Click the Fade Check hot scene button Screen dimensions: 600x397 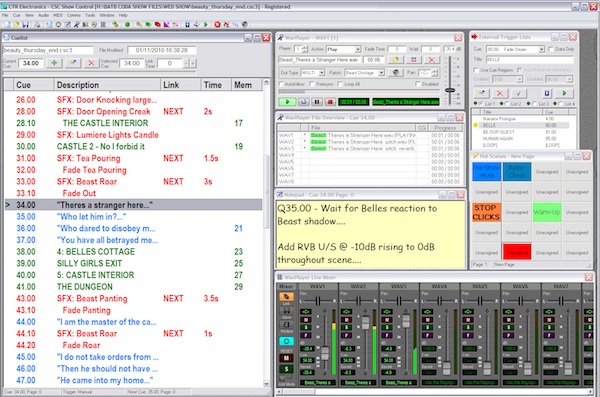517,172
